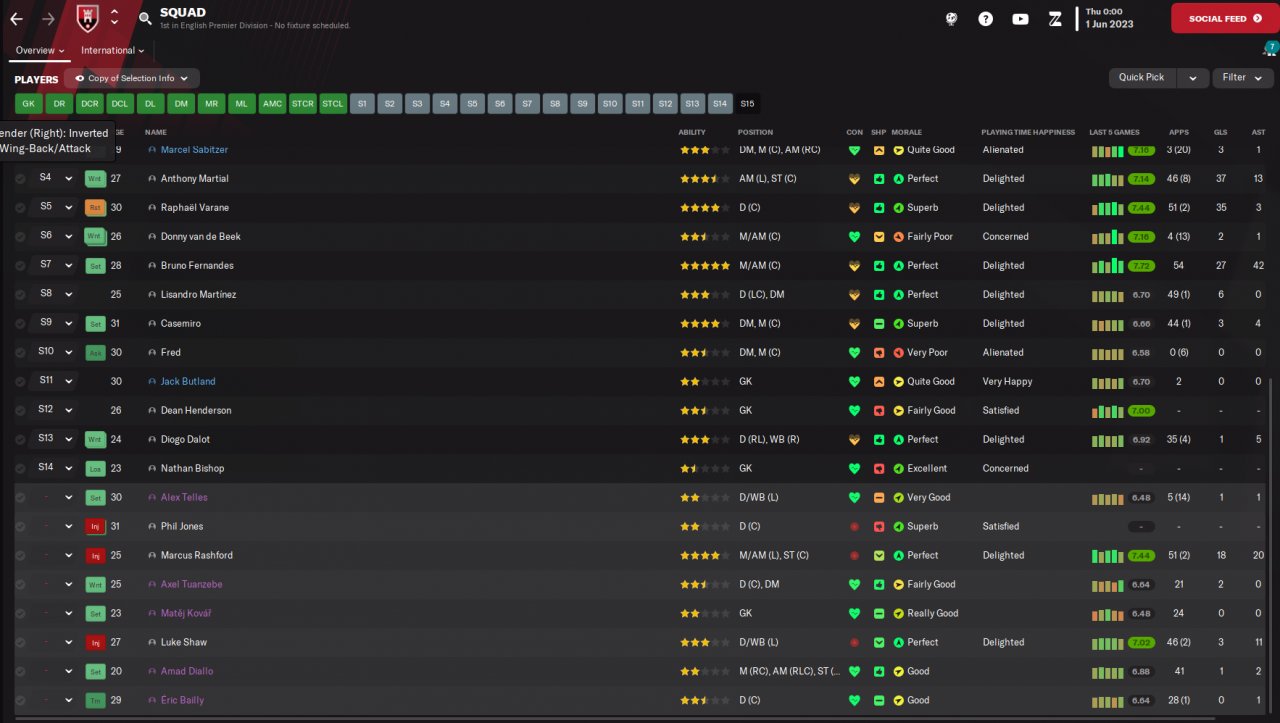This screenshot has height=723, width=1280.
Task: Click Raphaël Varane's orange Rst status icon
Action: coord(95,208)
